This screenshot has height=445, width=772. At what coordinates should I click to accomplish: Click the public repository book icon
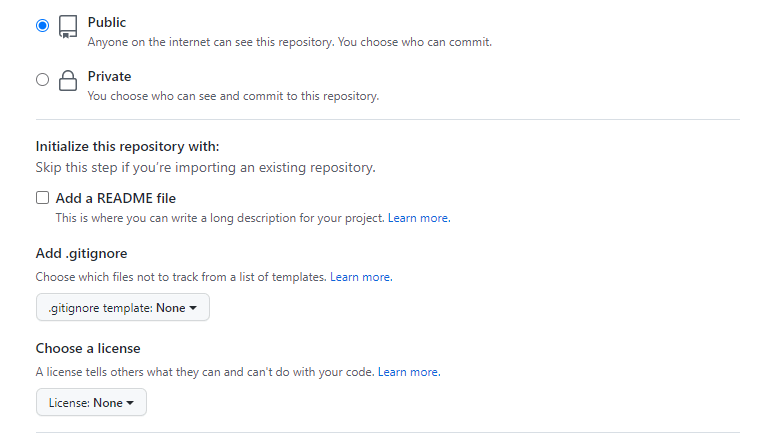pyautogui.click(x=68, y=27)
